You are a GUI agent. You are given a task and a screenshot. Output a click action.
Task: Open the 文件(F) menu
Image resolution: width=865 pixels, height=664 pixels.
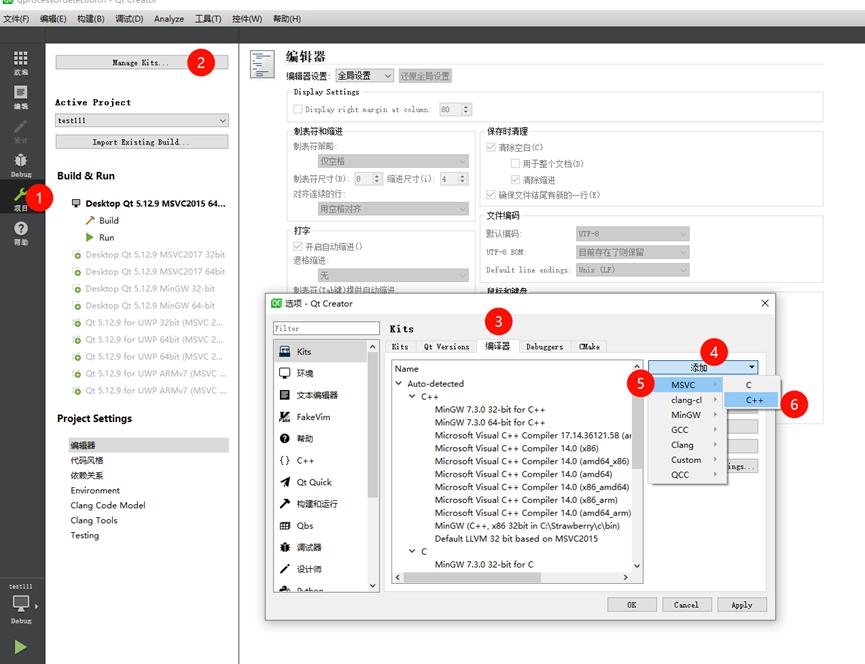(x=16, y=19)
